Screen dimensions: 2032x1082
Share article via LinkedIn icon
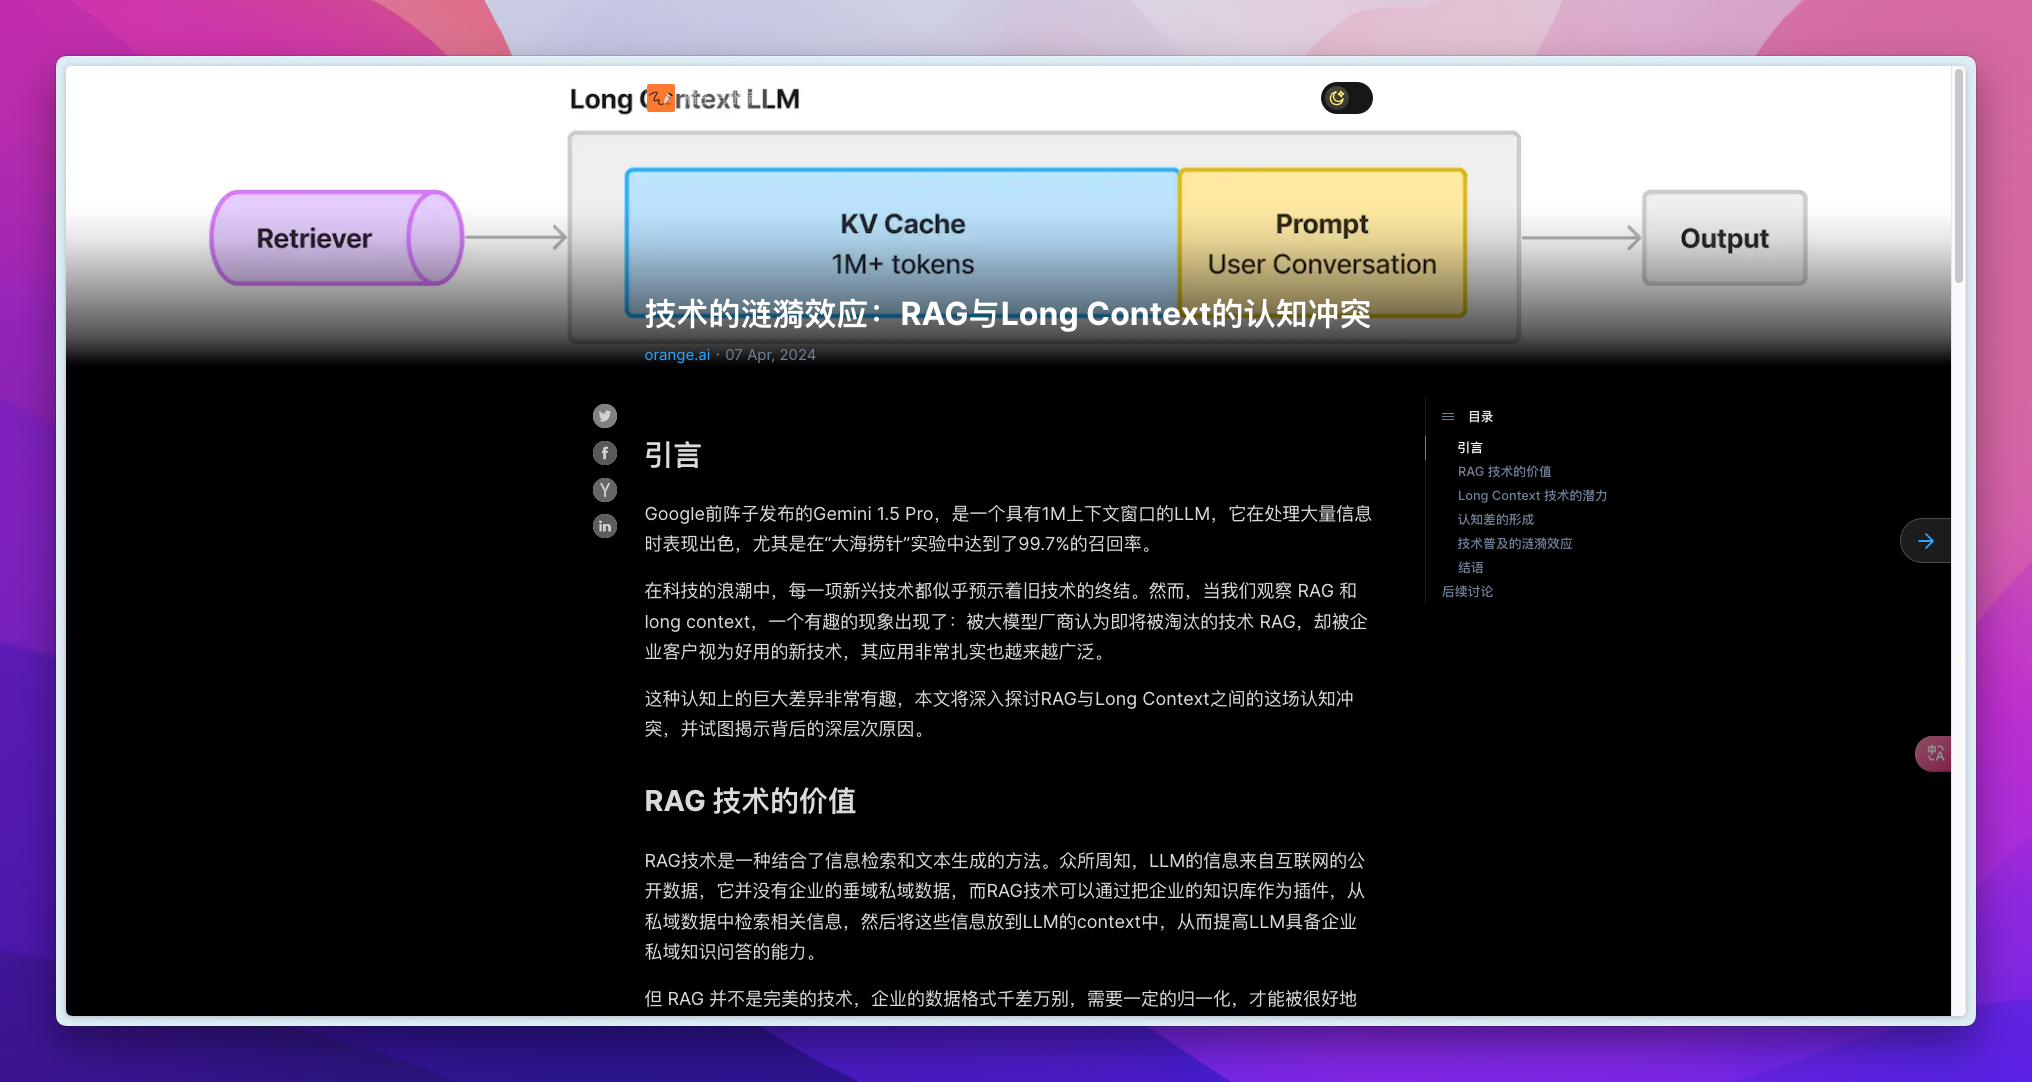pos(605,526)
